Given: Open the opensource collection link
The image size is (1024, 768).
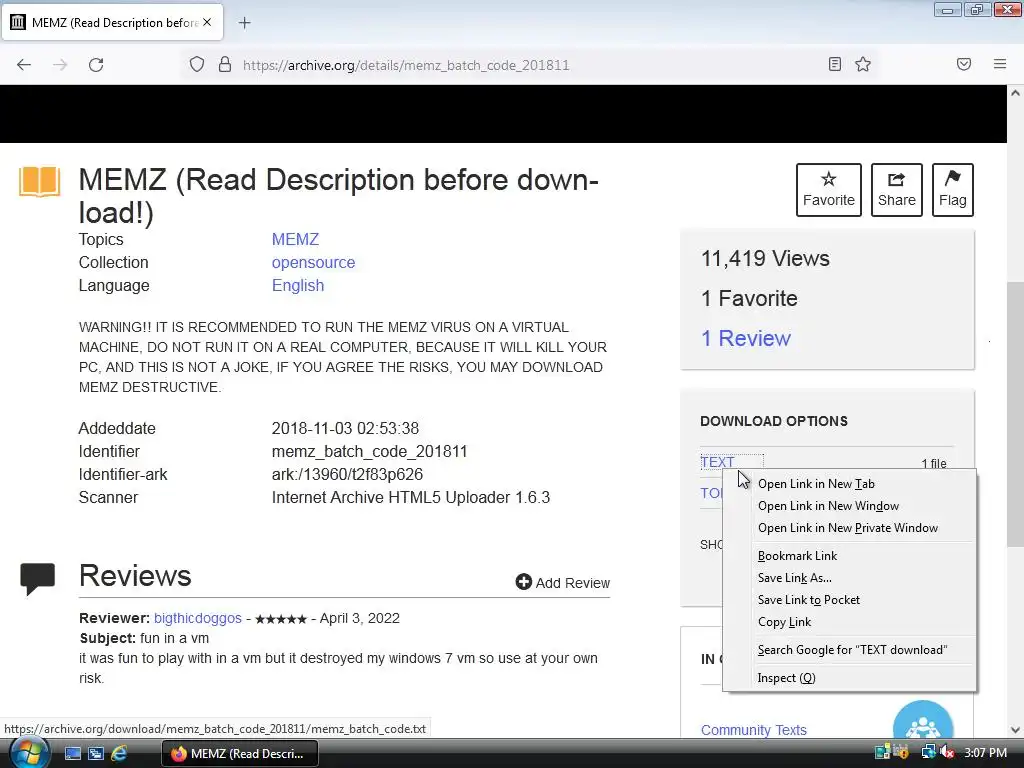Looking at the screenshot, I should point(313,263).
